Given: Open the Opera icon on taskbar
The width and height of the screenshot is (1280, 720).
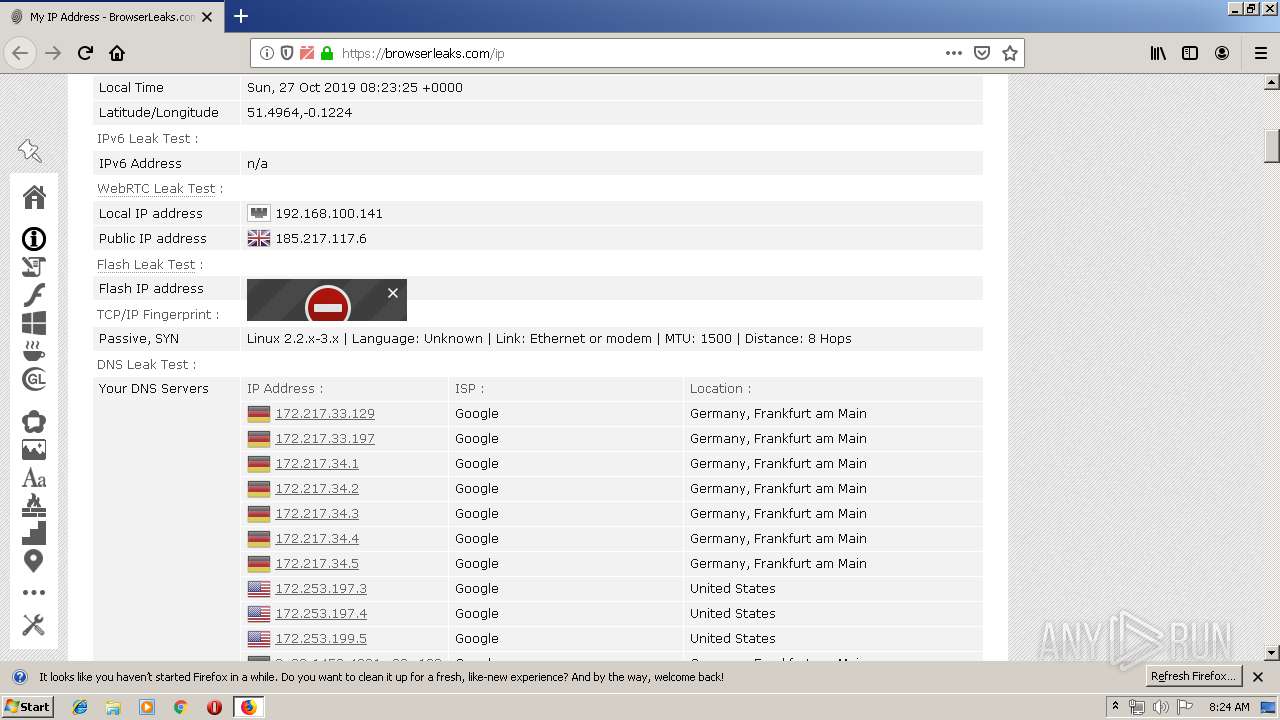Looking at the screenshot, I should click(214, 707).
